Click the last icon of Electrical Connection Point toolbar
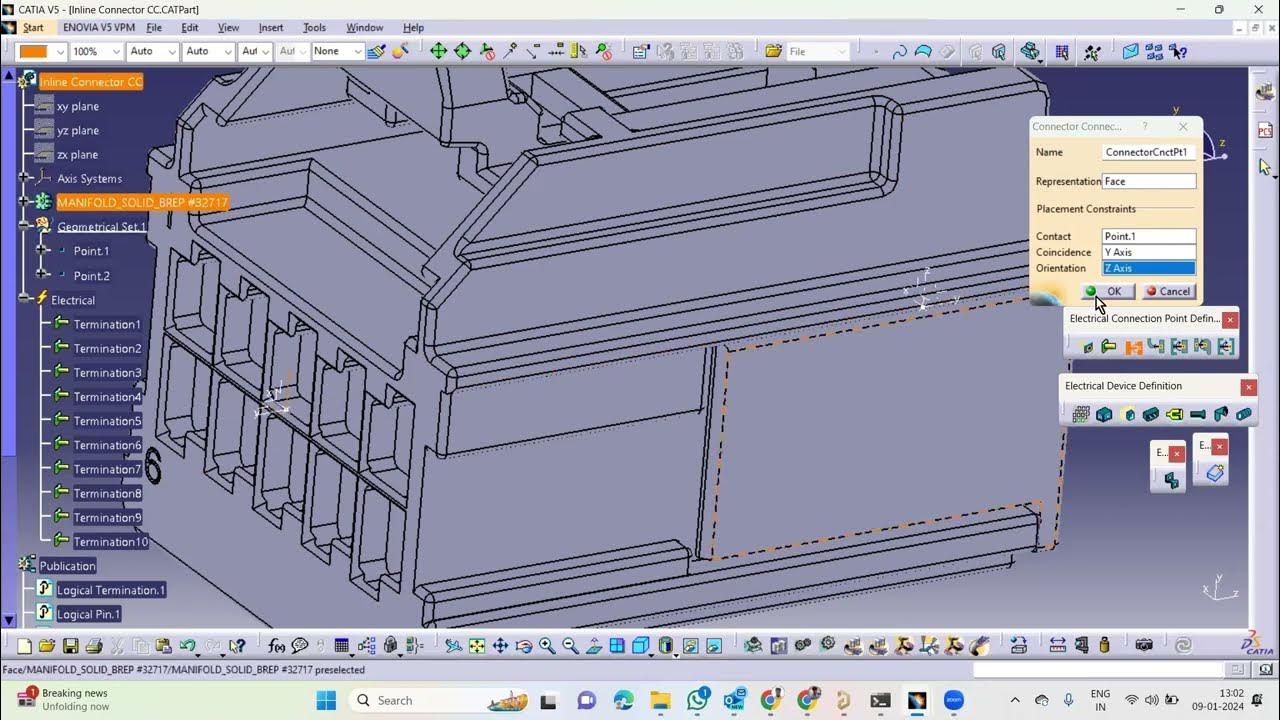The width and height of the screenshot is (1280, 720). coord(1226,347)
